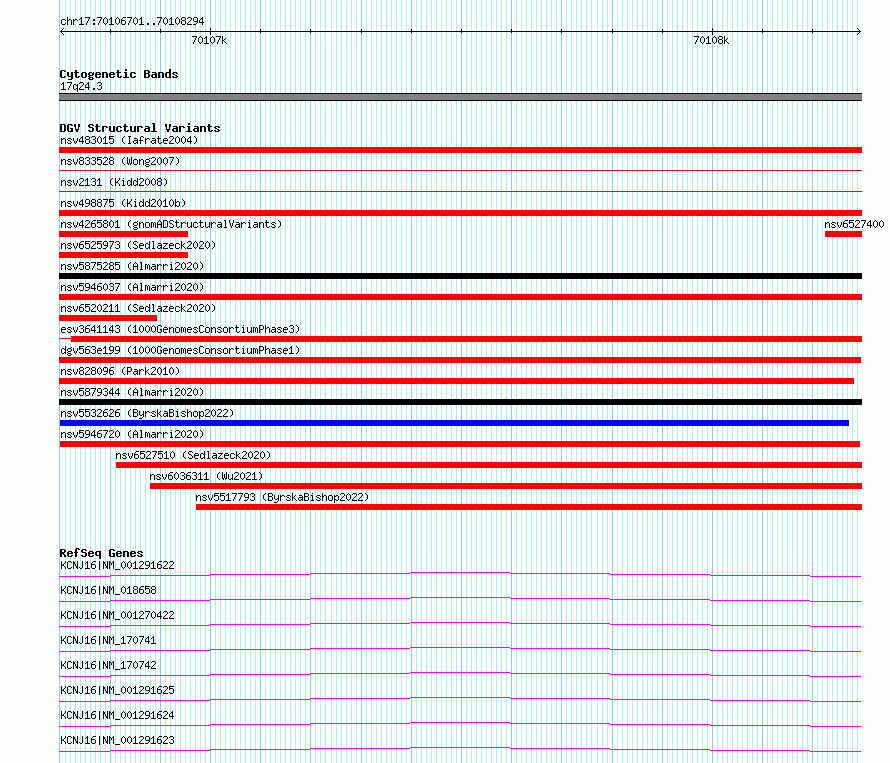
Task: Click the short nsv6520211 (Sedlazeck2020) bar
Action: tap(108, 318)
